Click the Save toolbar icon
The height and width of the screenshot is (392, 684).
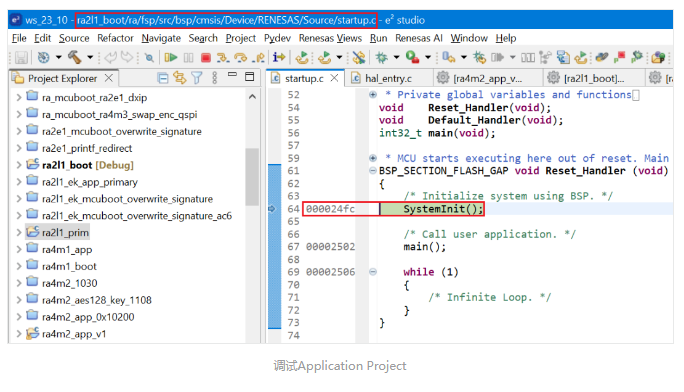click(21, 57)
